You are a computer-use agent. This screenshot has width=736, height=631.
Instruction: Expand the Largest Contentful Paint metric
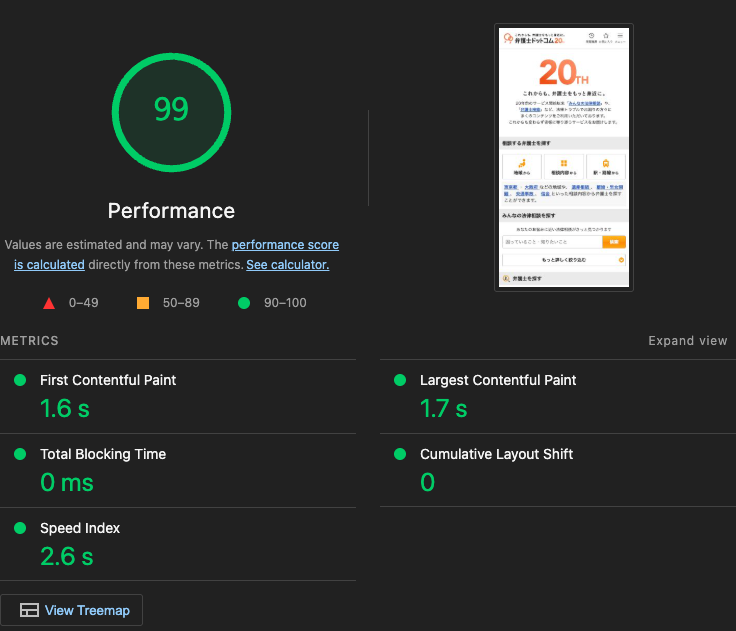[x=497, y=380]
